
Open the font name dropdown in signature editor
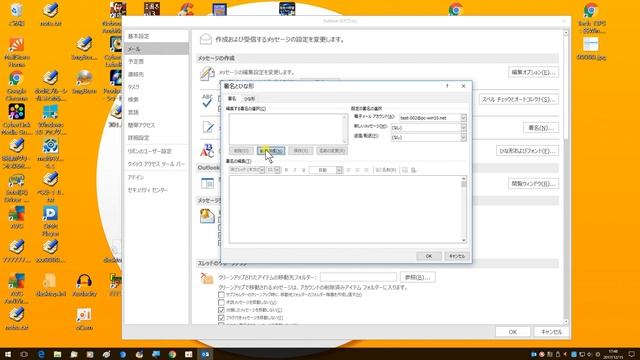[x=262, y=170]
